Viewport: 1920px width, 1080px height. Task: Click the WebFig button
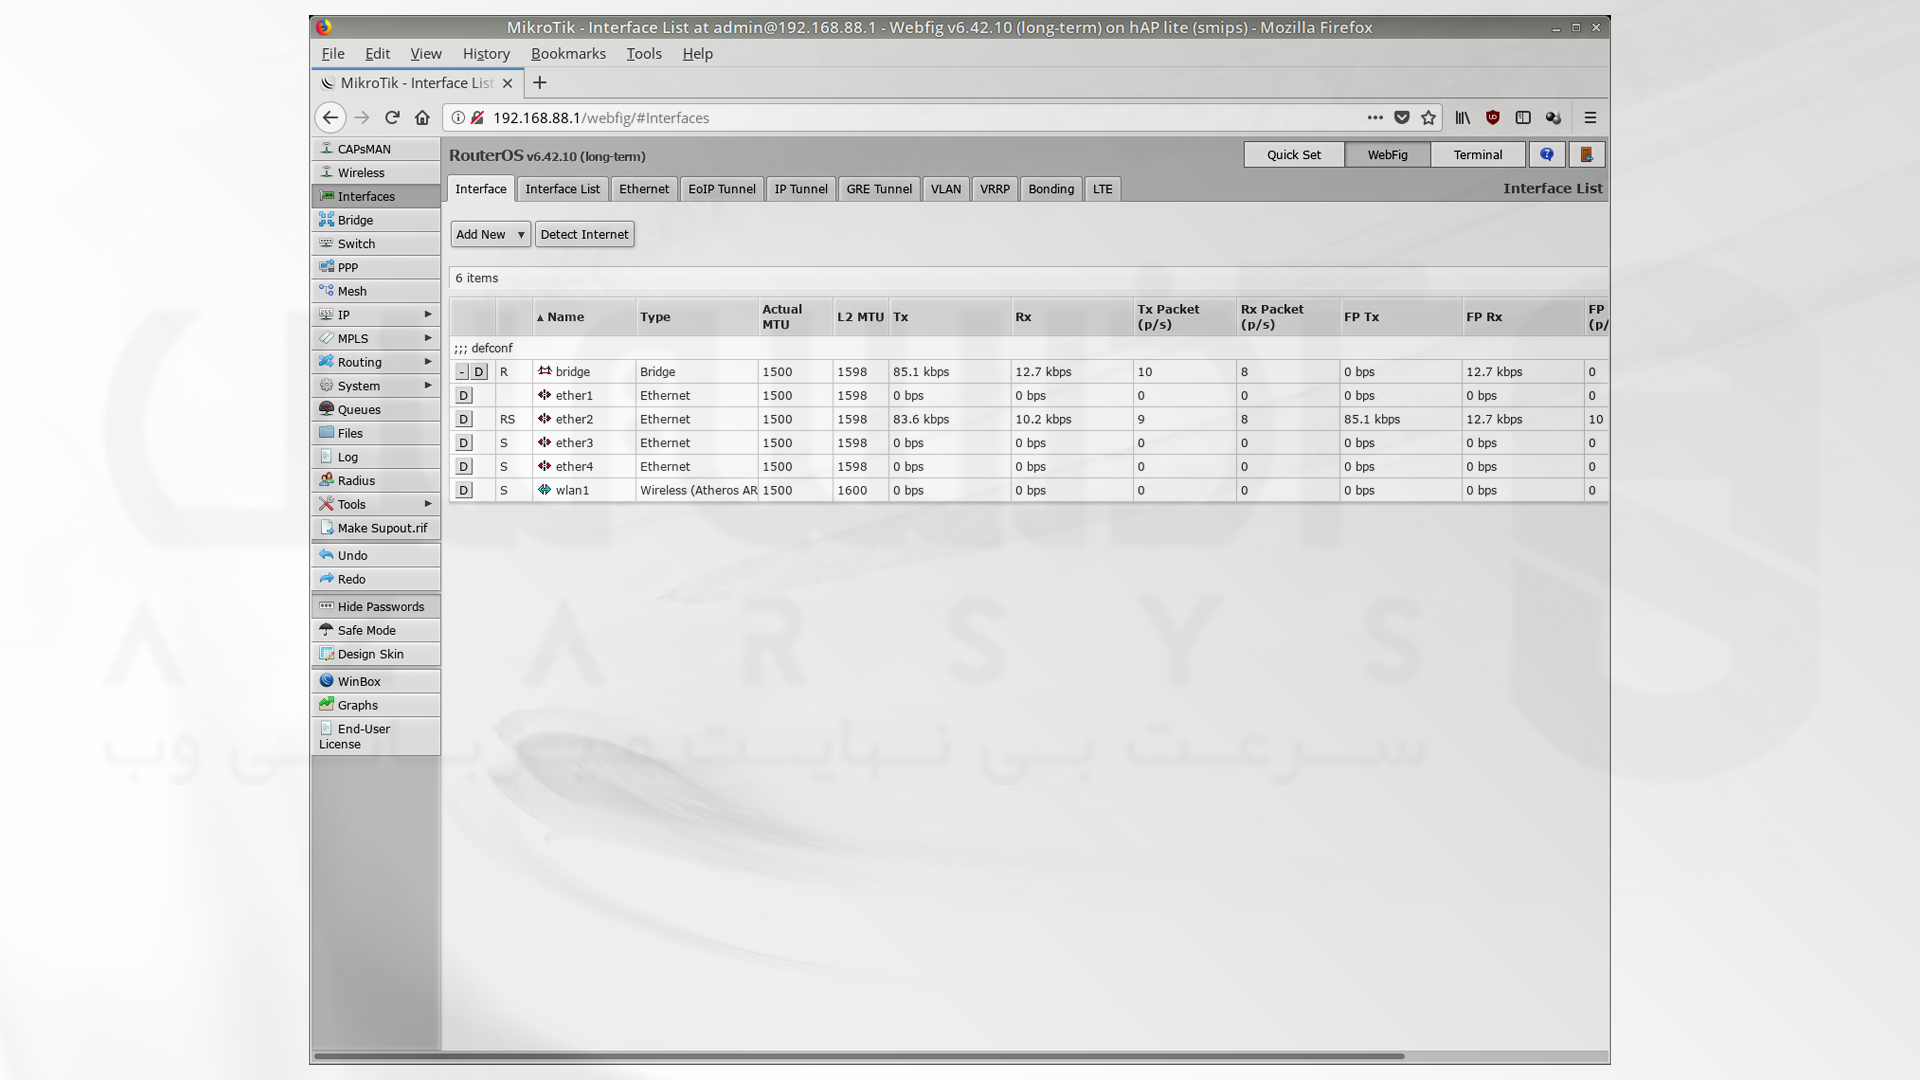coord(1387,155)
